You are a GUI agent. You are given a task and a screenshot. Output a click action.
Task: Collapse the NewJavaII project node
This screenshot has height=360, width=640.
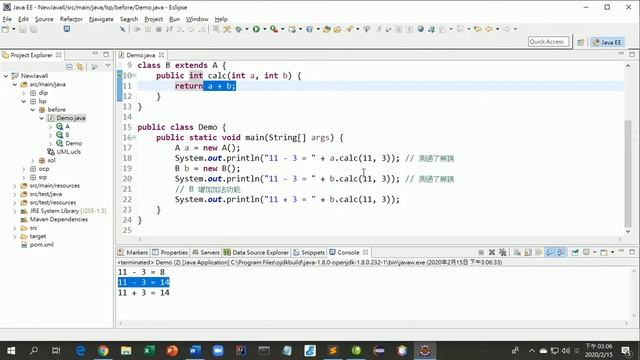tap(6, 76)
